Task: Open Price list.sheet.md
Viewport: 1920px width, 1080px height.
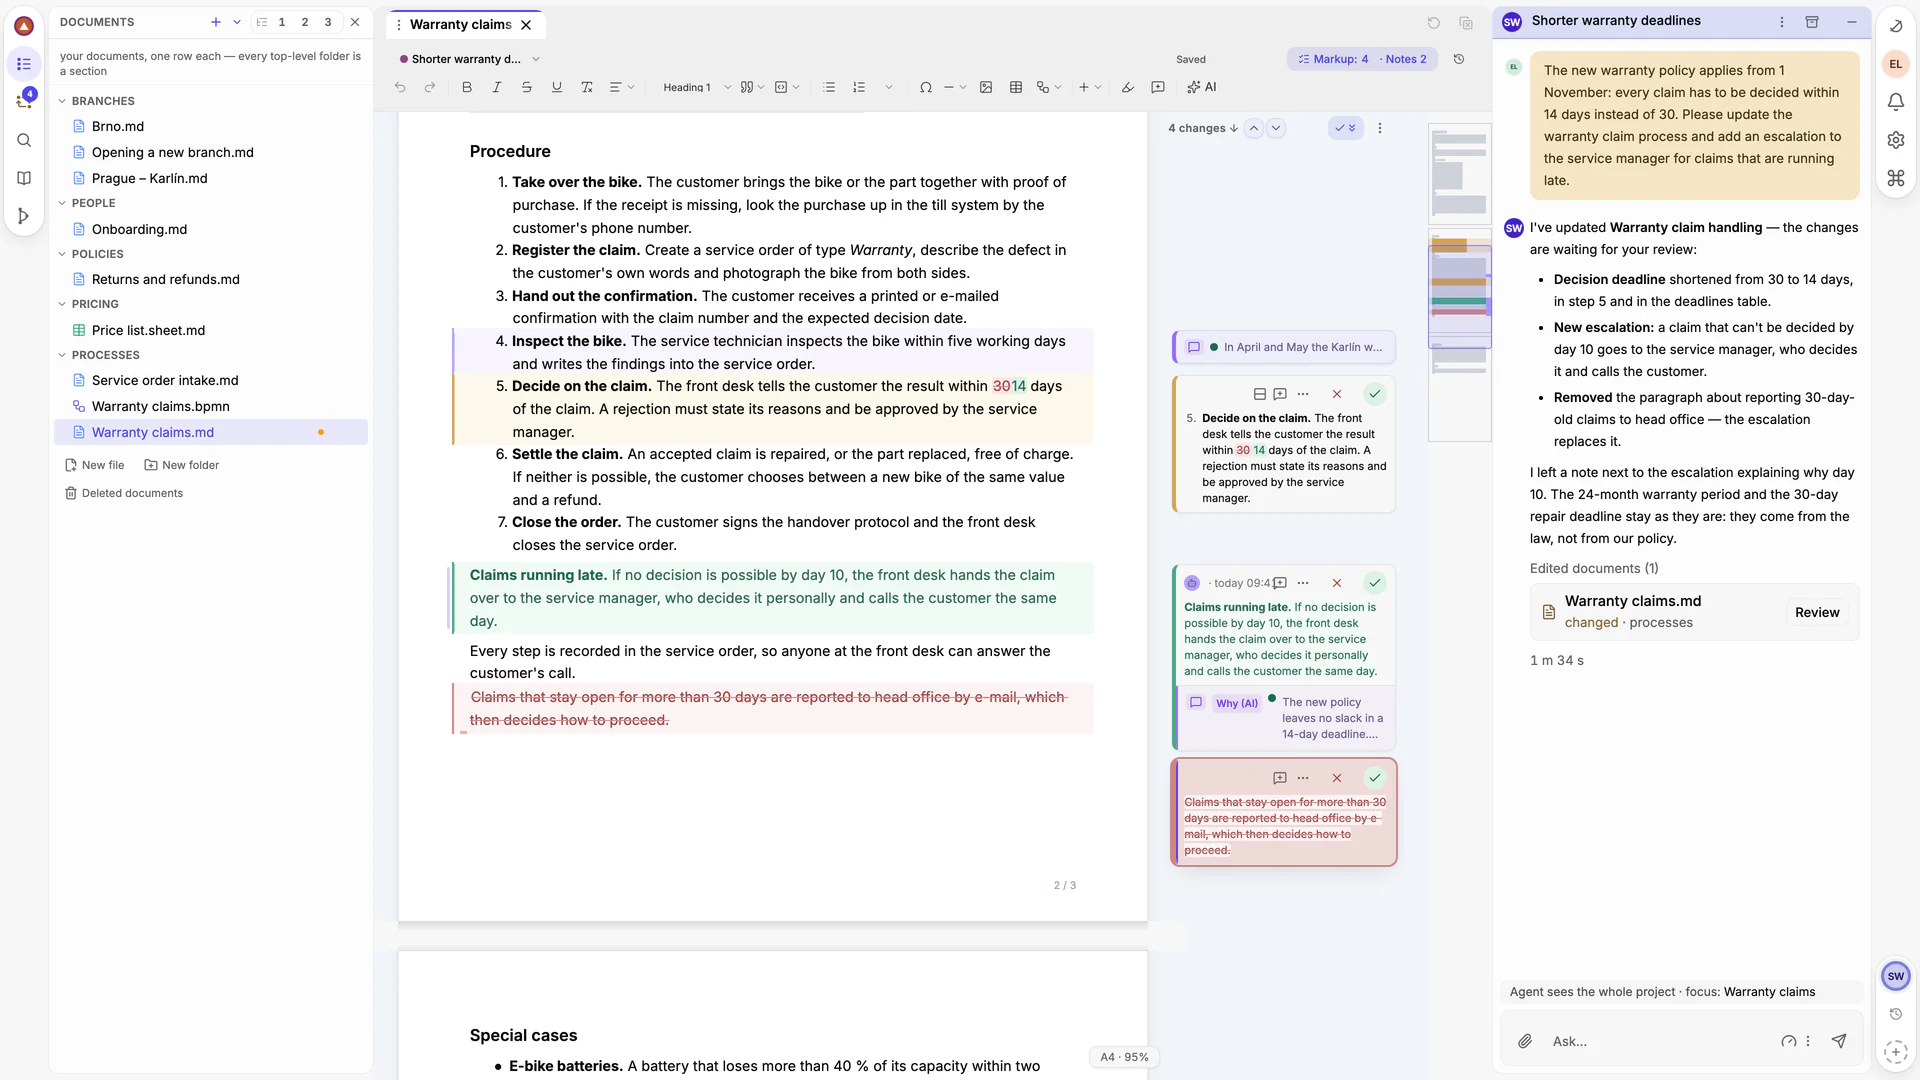Action: 148,330
